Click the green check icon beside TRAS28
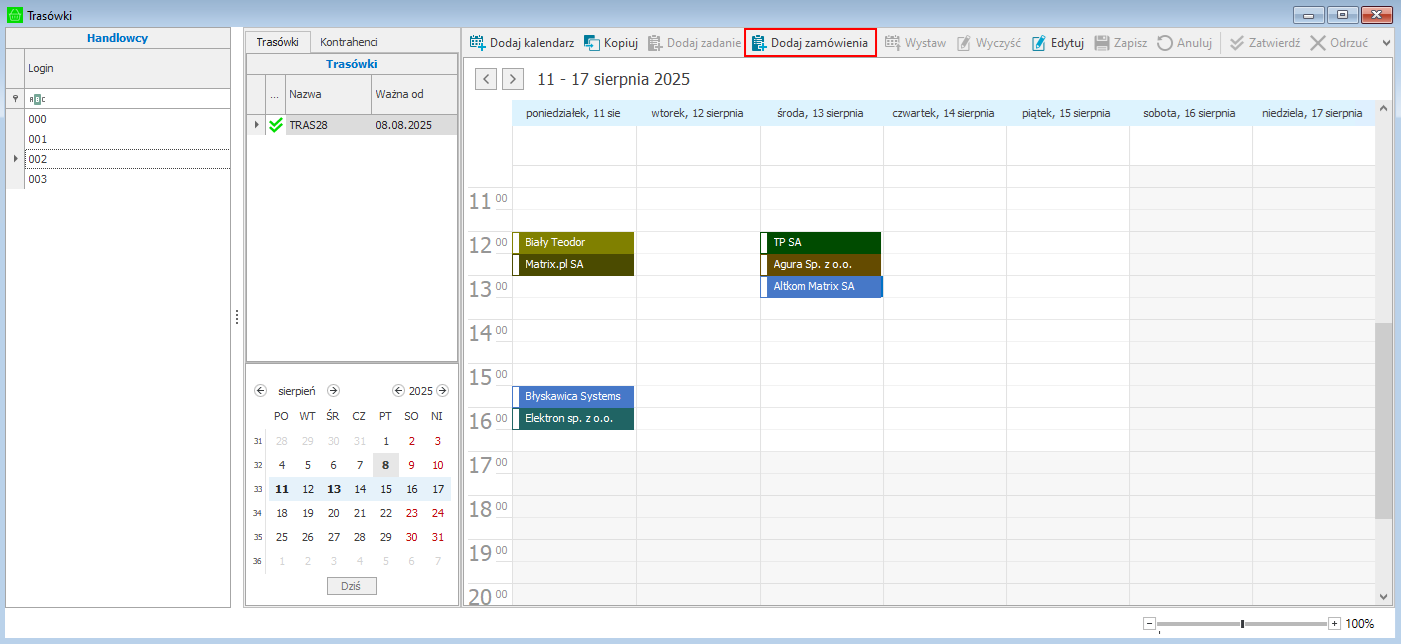 (x=276, y=125)
